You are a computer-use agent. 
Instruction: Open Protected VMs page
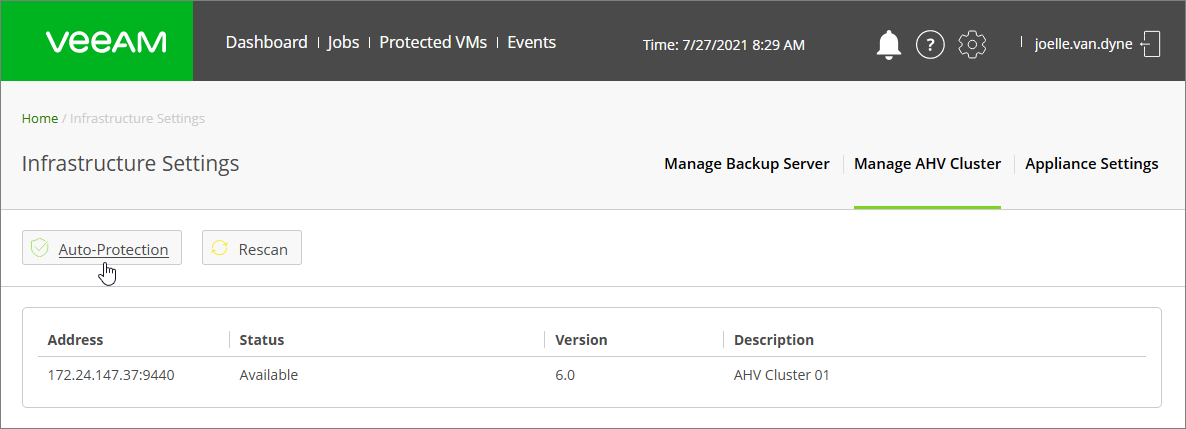click(433, 42)
